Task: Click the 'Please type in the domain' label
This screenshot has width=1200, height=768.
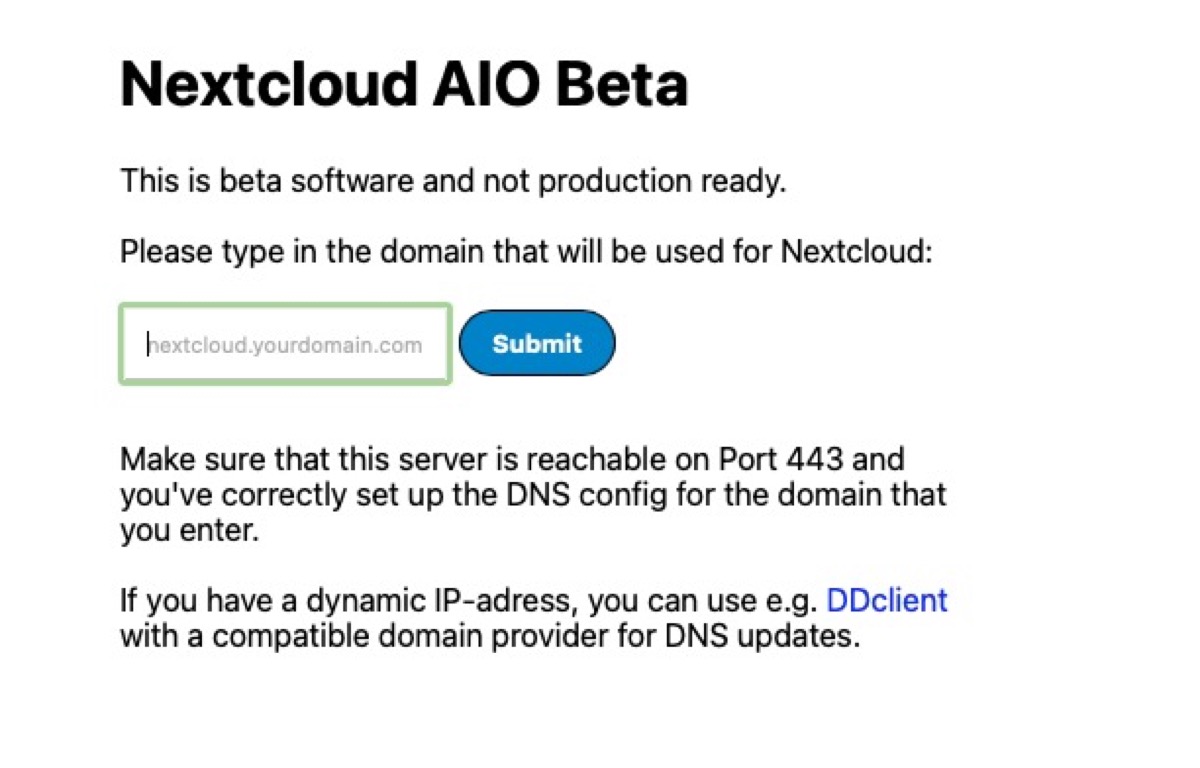Action: pos(525,251)
